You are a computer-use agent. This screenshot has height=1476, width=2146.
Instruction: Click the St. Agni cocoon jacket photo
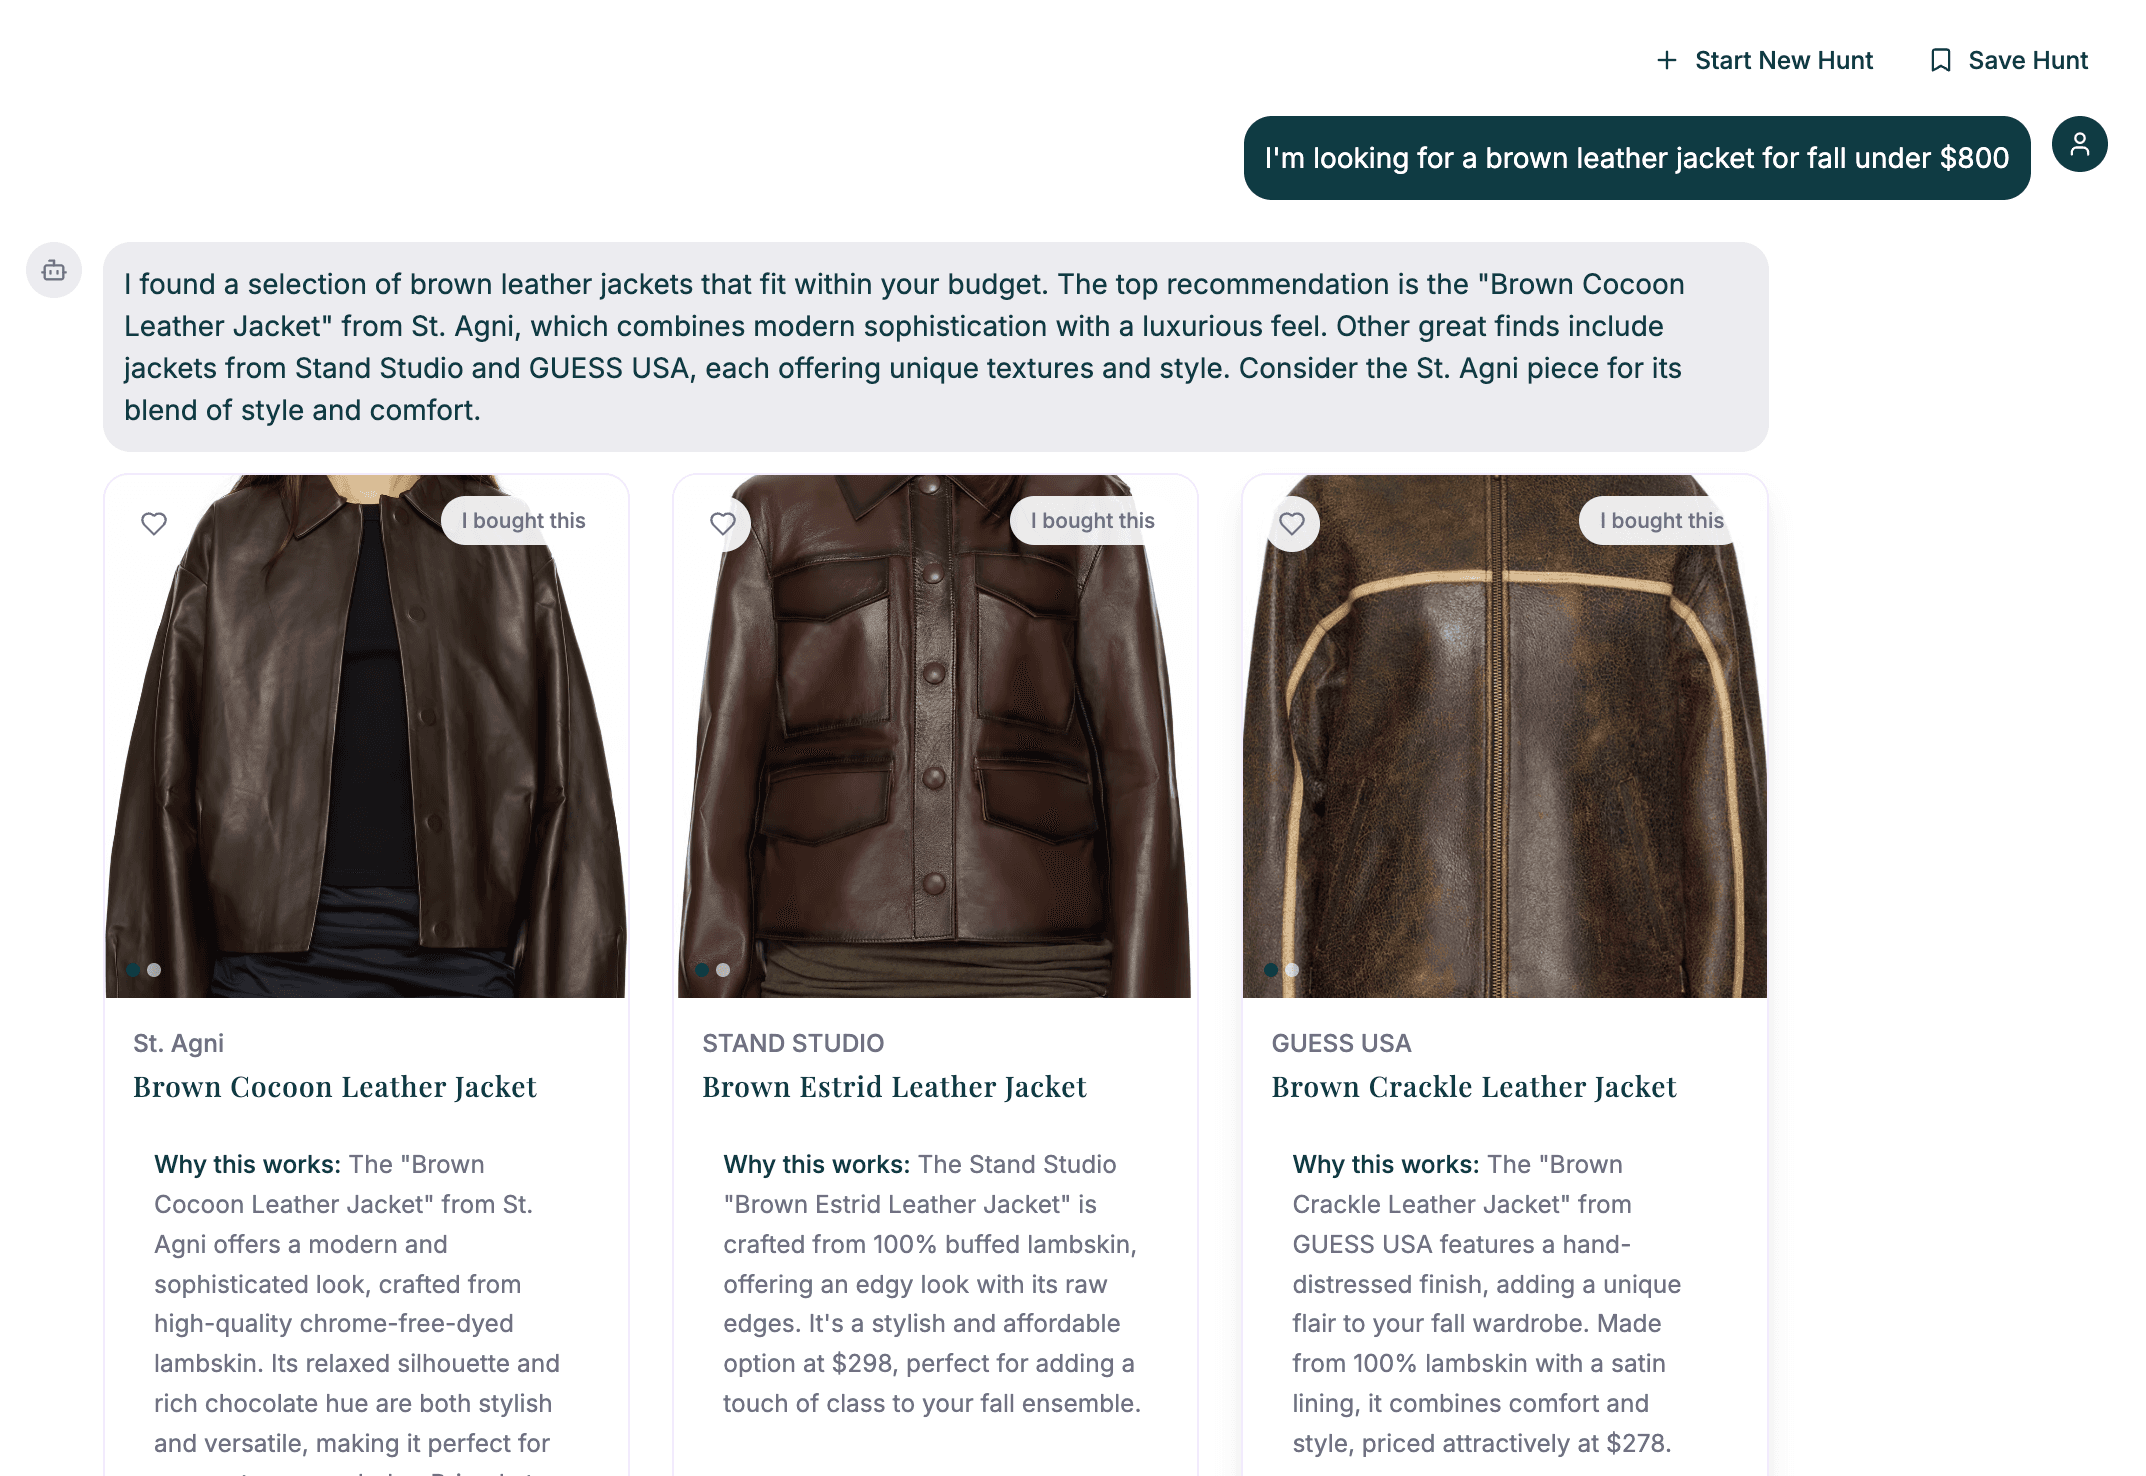point(366,736)
